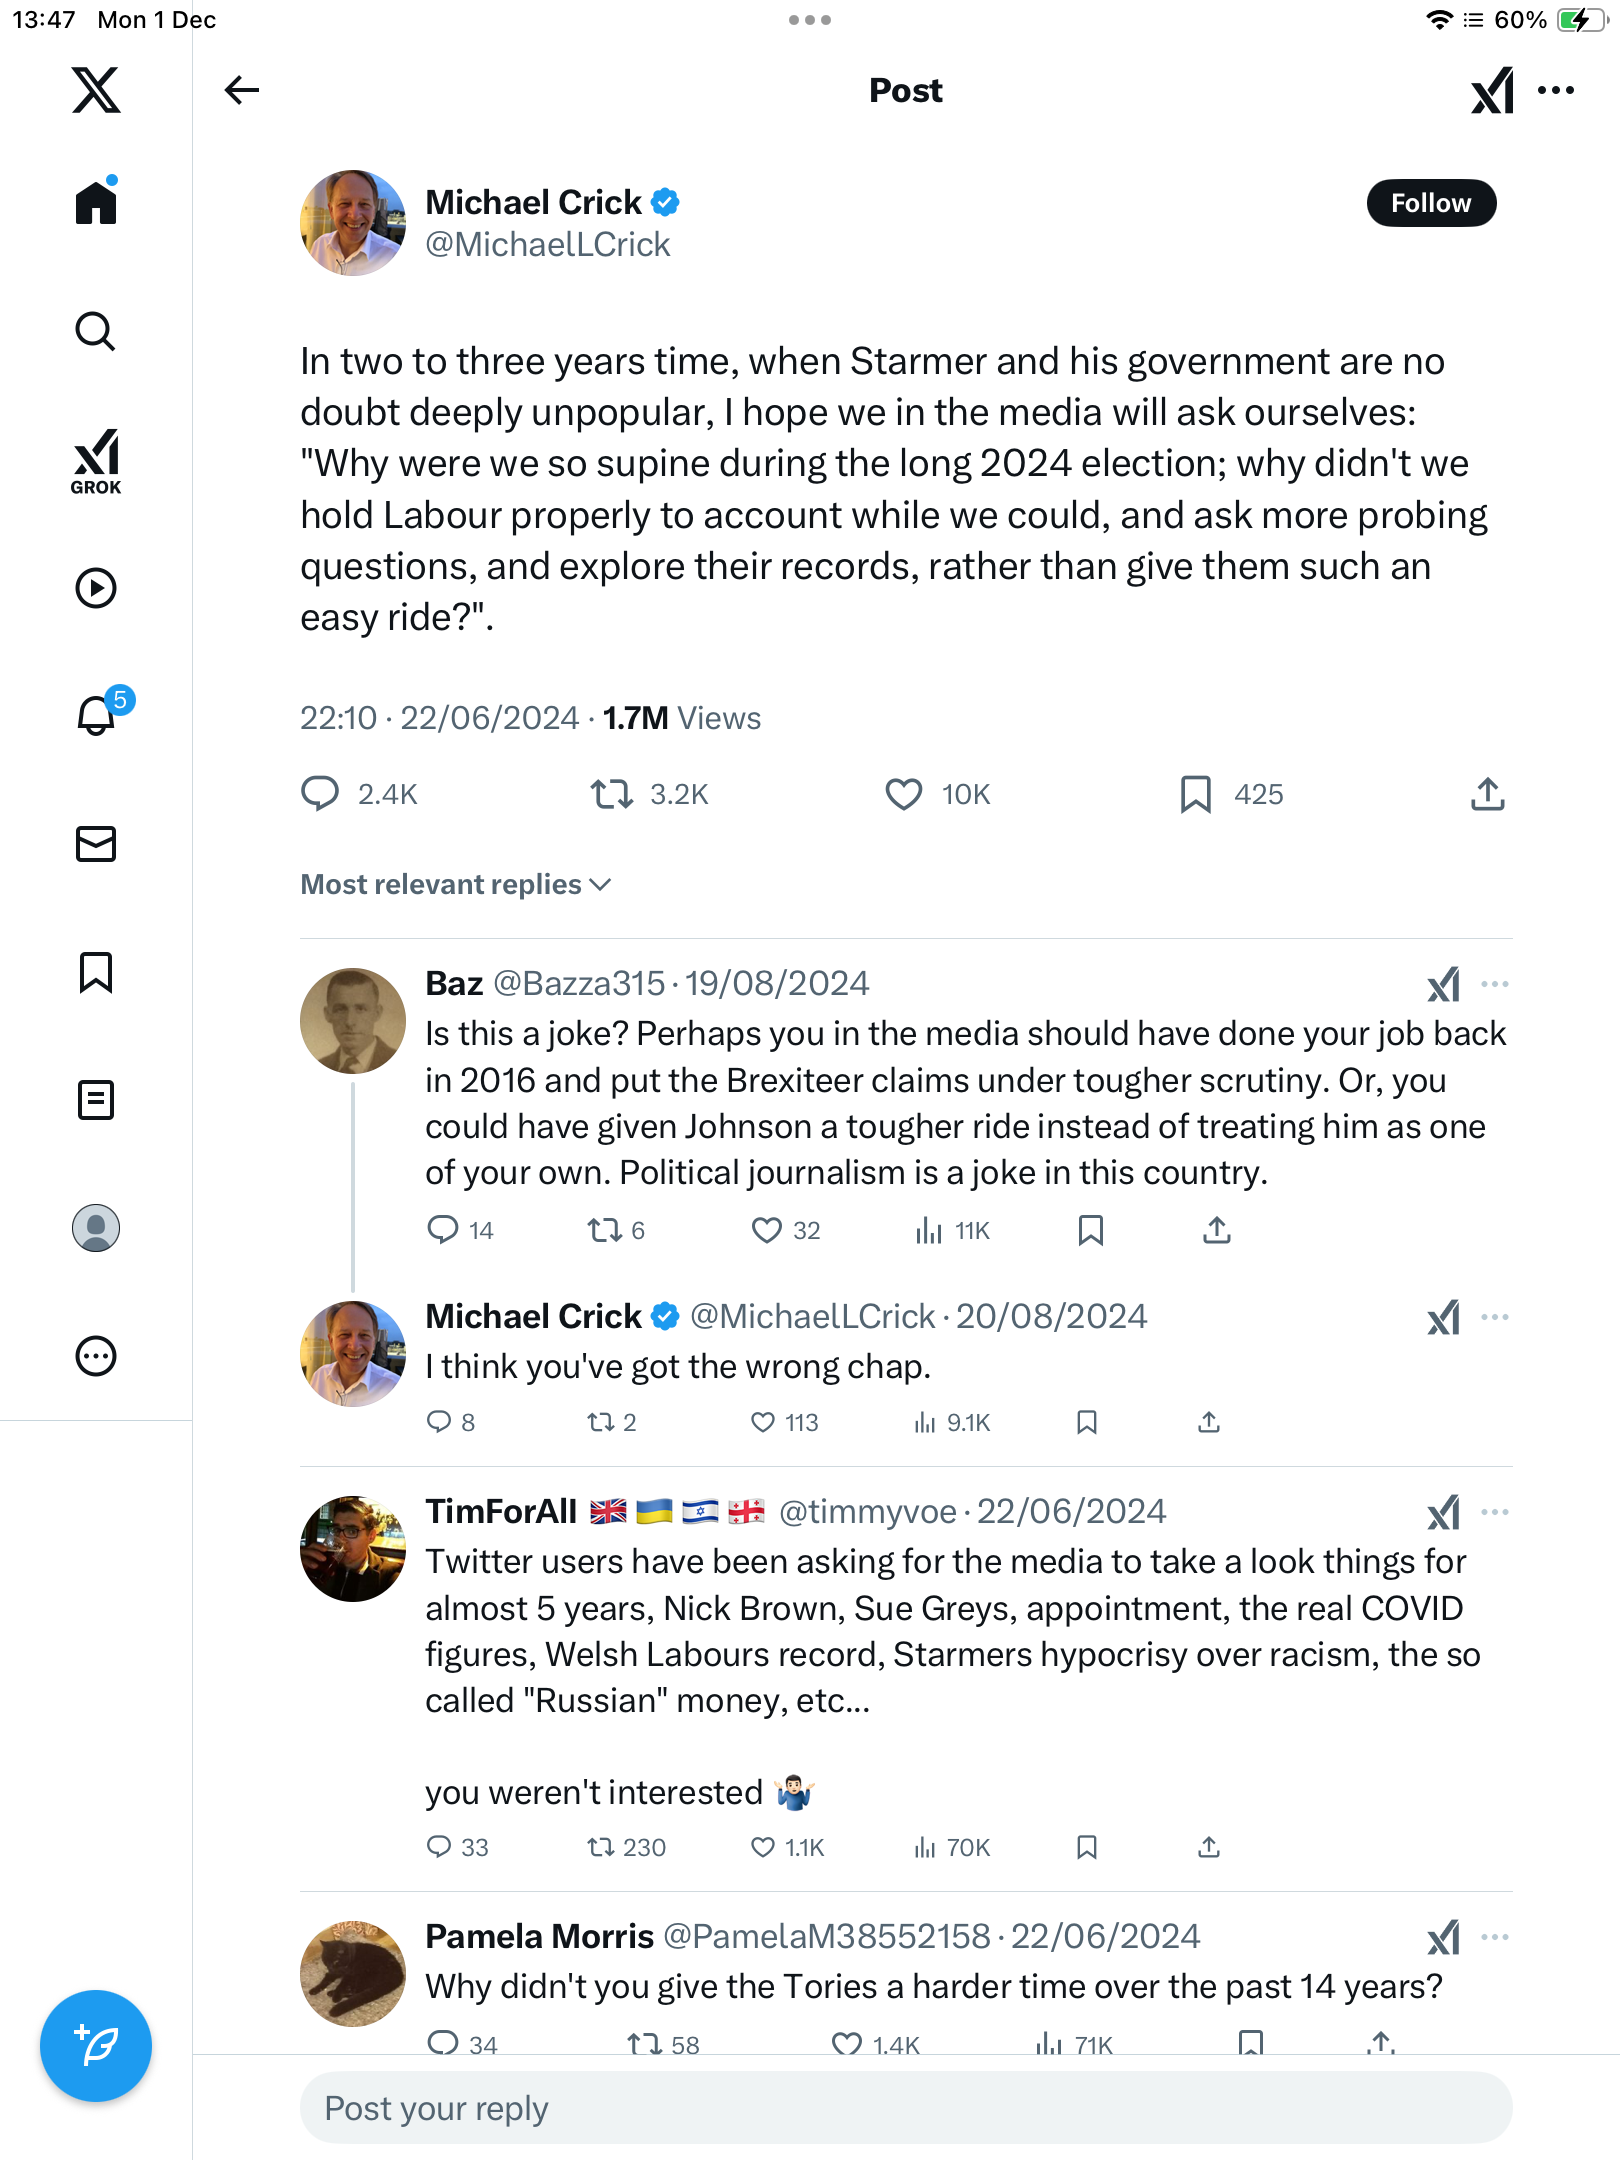Image resolution: width=1620 pixels, height=2160 pixels.
Task: Open the Messages envelope icon
Action: click(96, 844)
